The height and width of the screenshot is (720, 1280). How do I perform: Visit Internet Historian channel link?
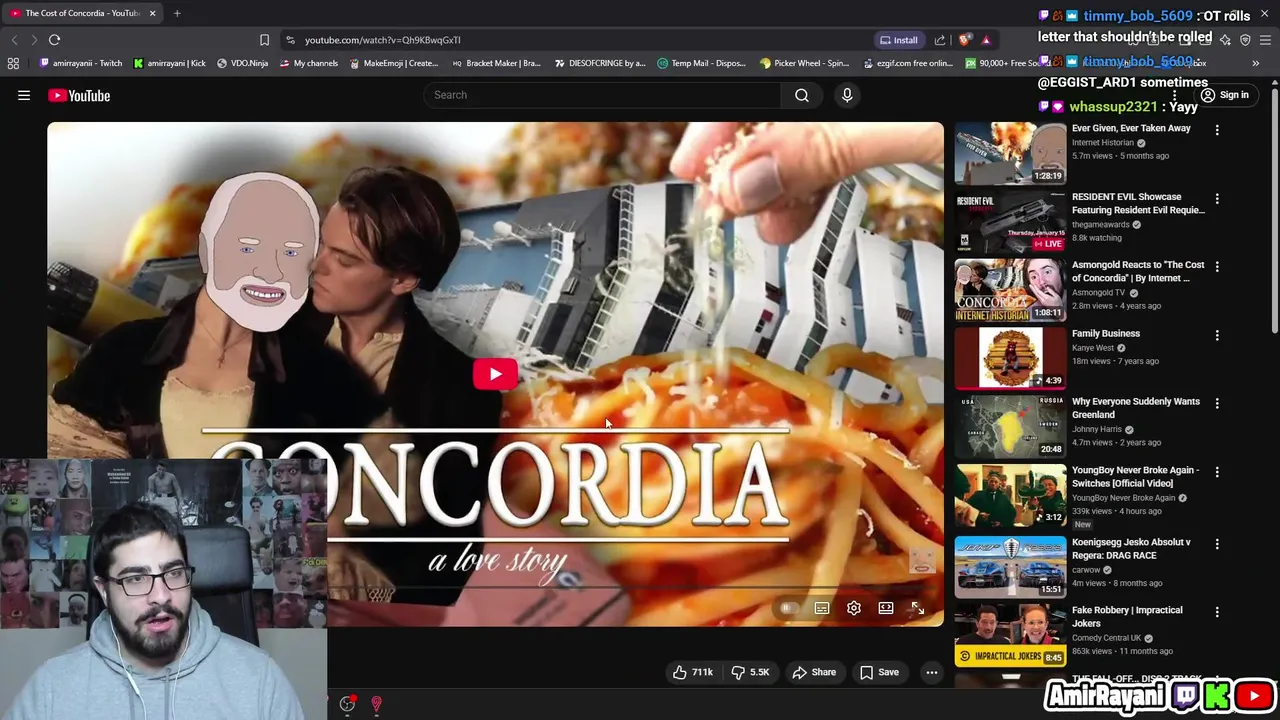(x=1102, y=143)
